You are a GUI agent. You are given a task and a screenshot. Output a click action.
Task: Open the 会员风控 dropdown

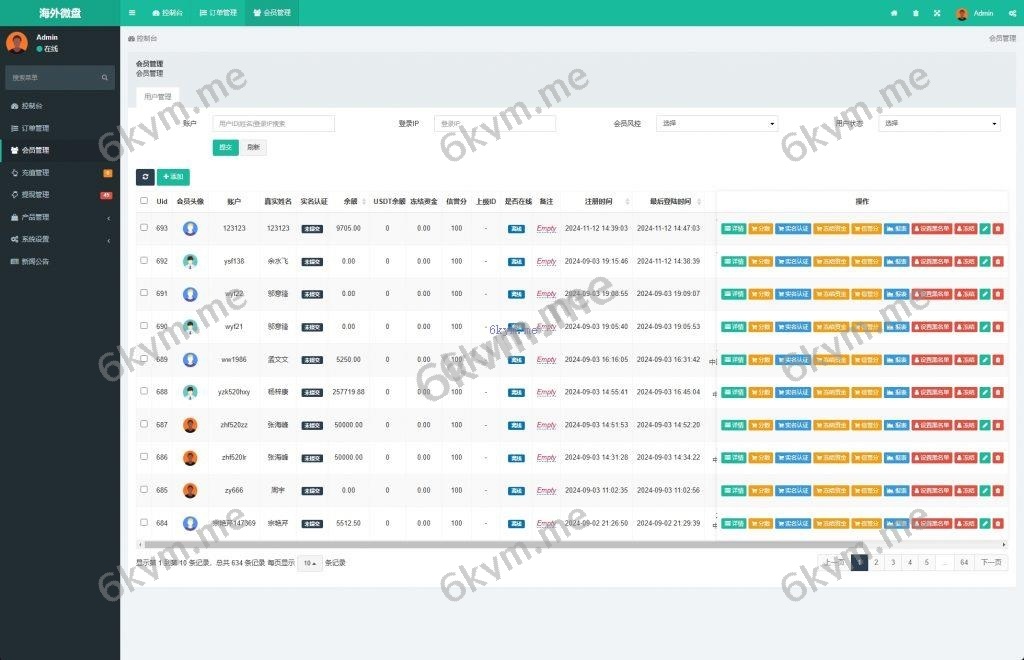[x=717, y=124]
